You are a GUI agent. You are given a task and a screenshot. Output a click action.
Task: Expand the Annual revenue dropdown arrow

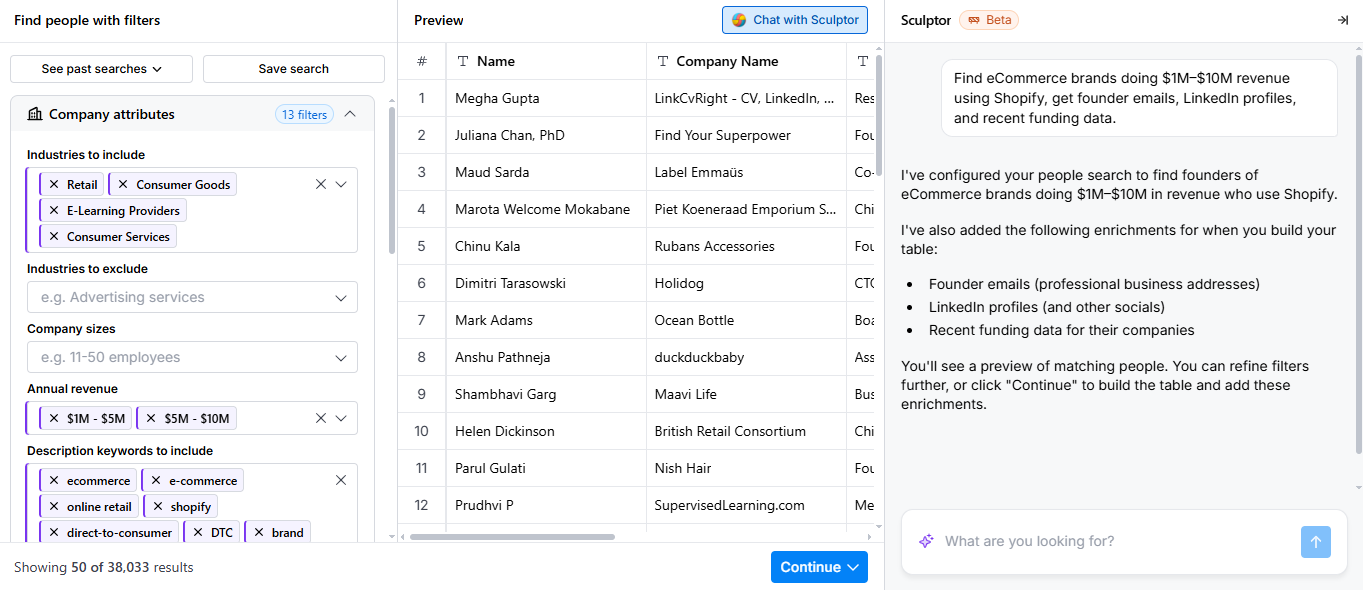tap(341, 419)
